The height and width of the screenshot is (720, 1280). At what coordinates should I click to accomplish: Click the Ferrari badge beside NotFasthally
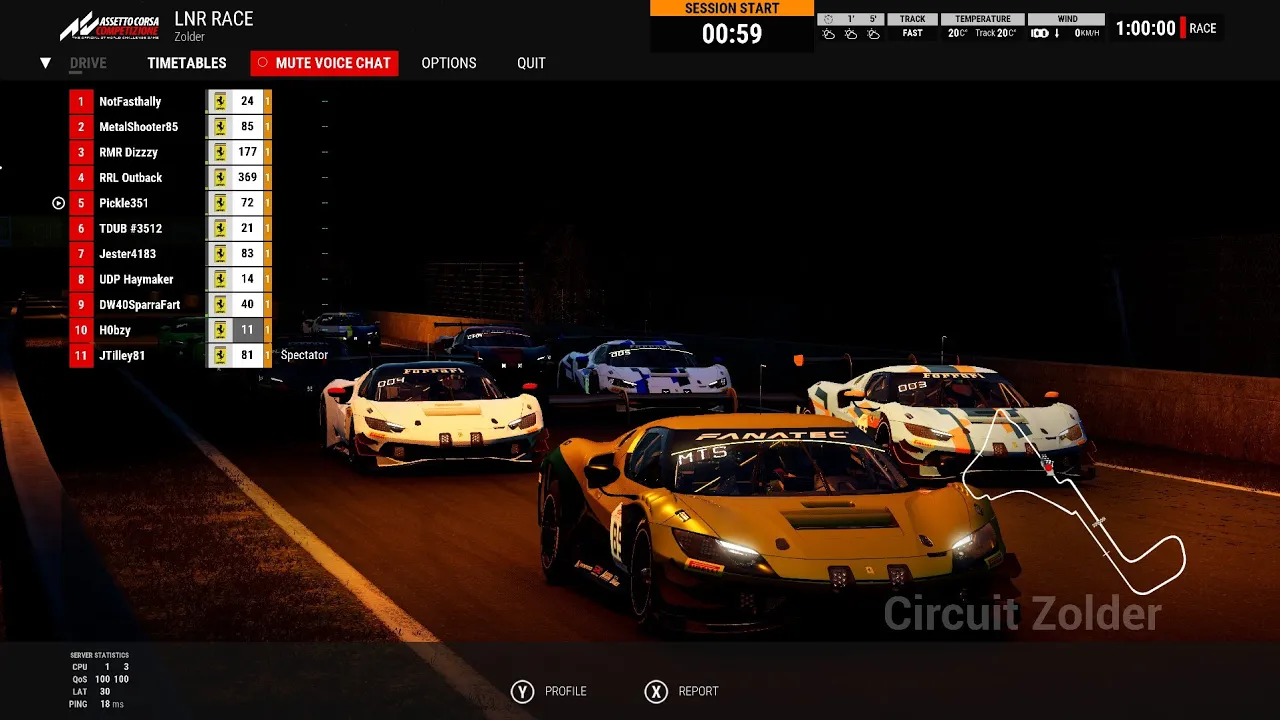[220, 102]
